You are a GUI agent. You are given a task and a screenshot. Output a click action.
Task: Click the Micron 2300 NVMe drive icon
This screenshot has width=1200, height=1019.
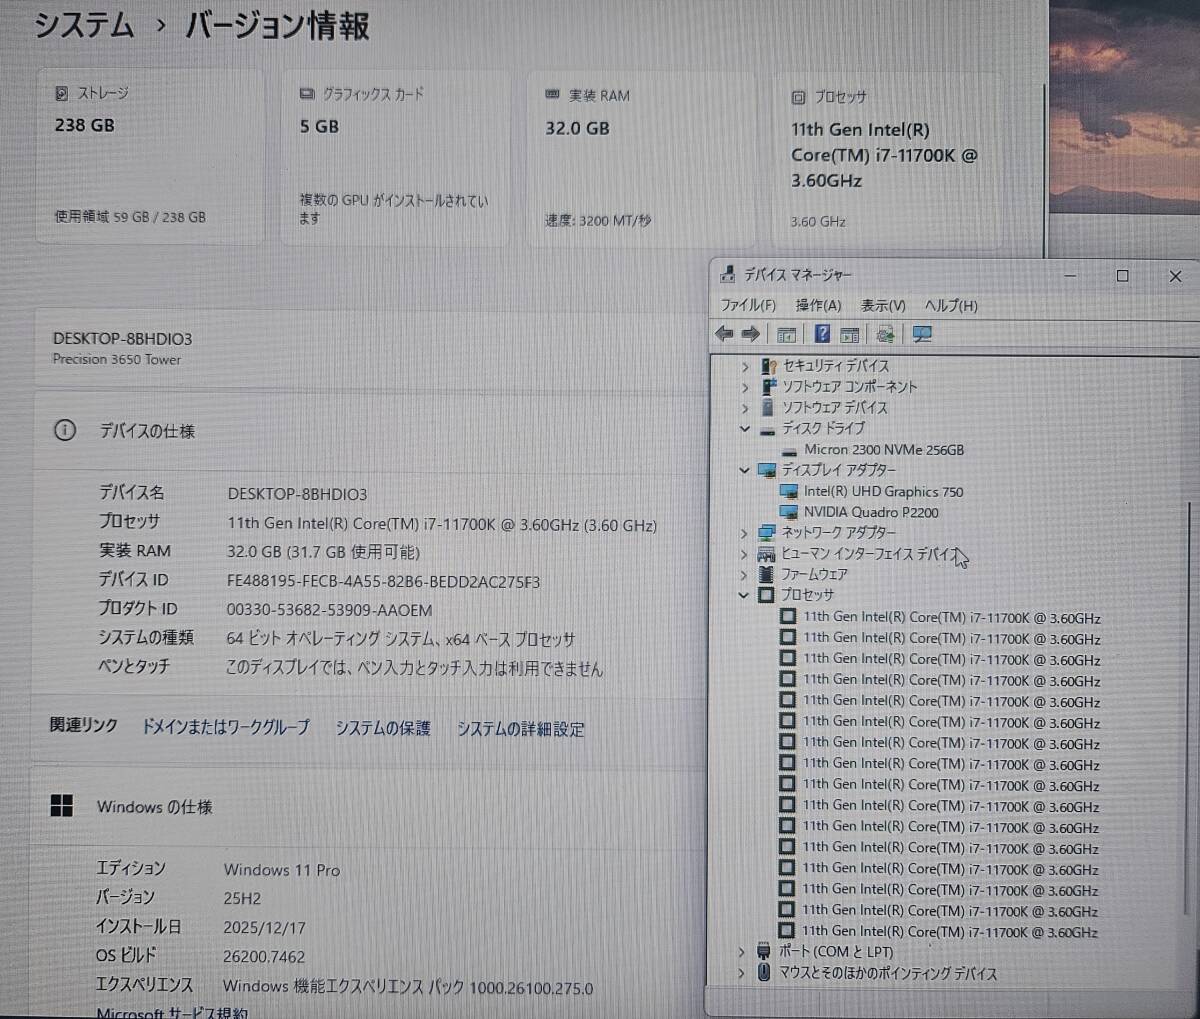790,451
